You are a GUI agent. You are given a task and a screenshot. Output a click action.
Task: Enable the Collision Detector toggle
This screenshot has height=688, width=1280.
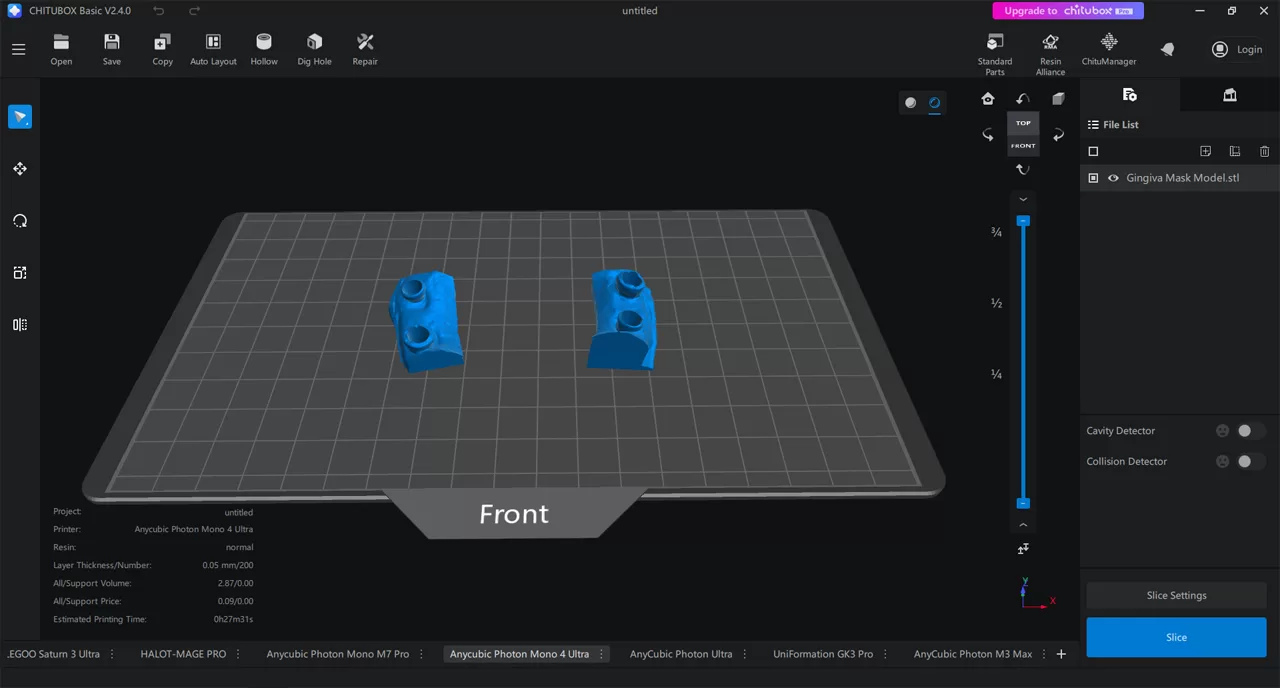[1244, 461]
